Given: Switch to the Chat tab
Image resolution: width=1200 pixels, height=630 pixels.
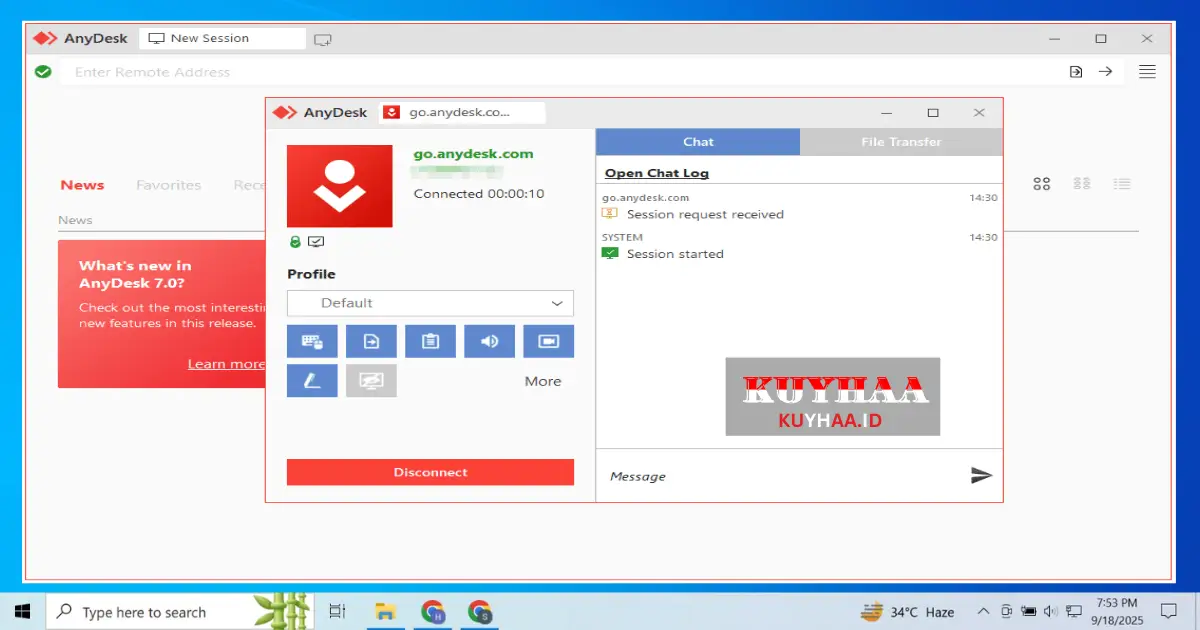Looking at the screenshot, I should coord(698,142).
